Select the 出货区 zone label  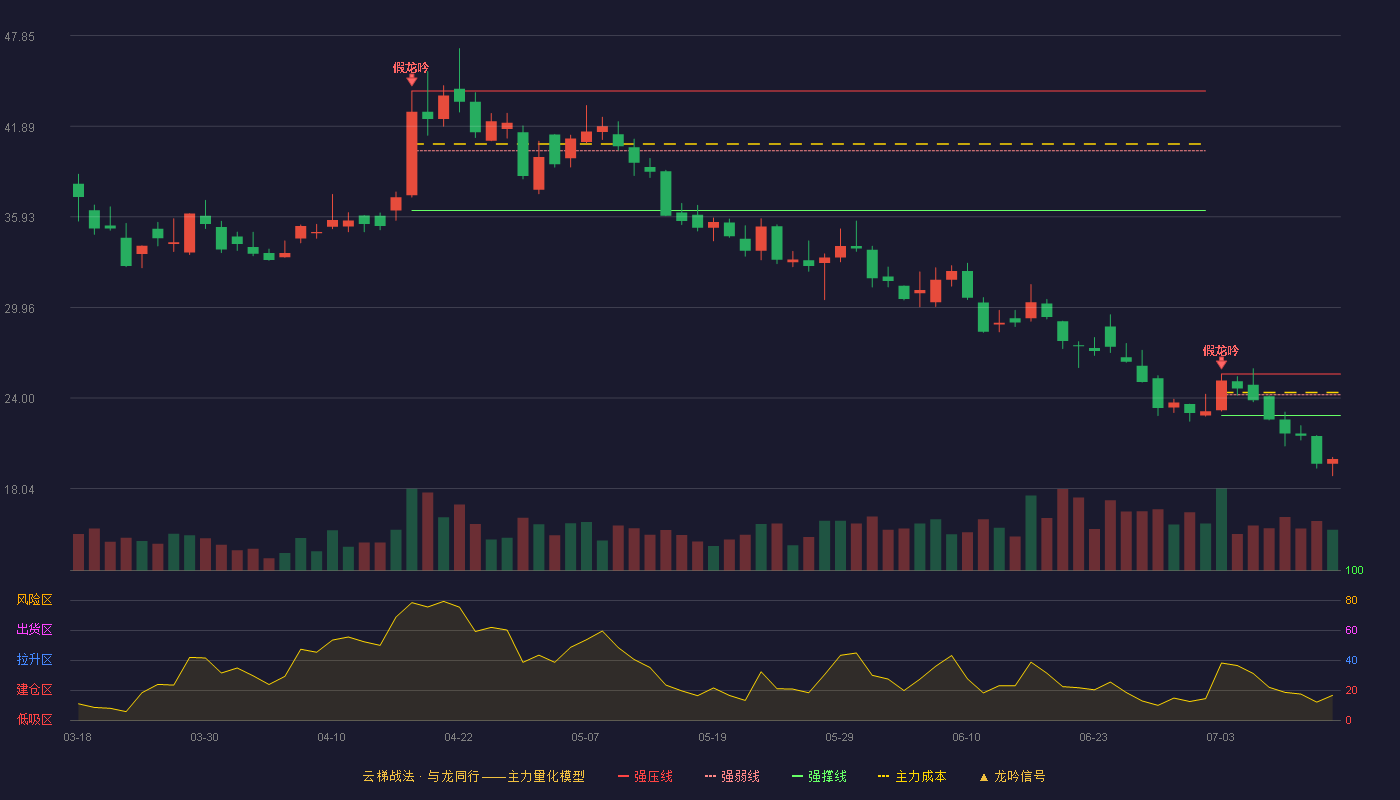34,630
